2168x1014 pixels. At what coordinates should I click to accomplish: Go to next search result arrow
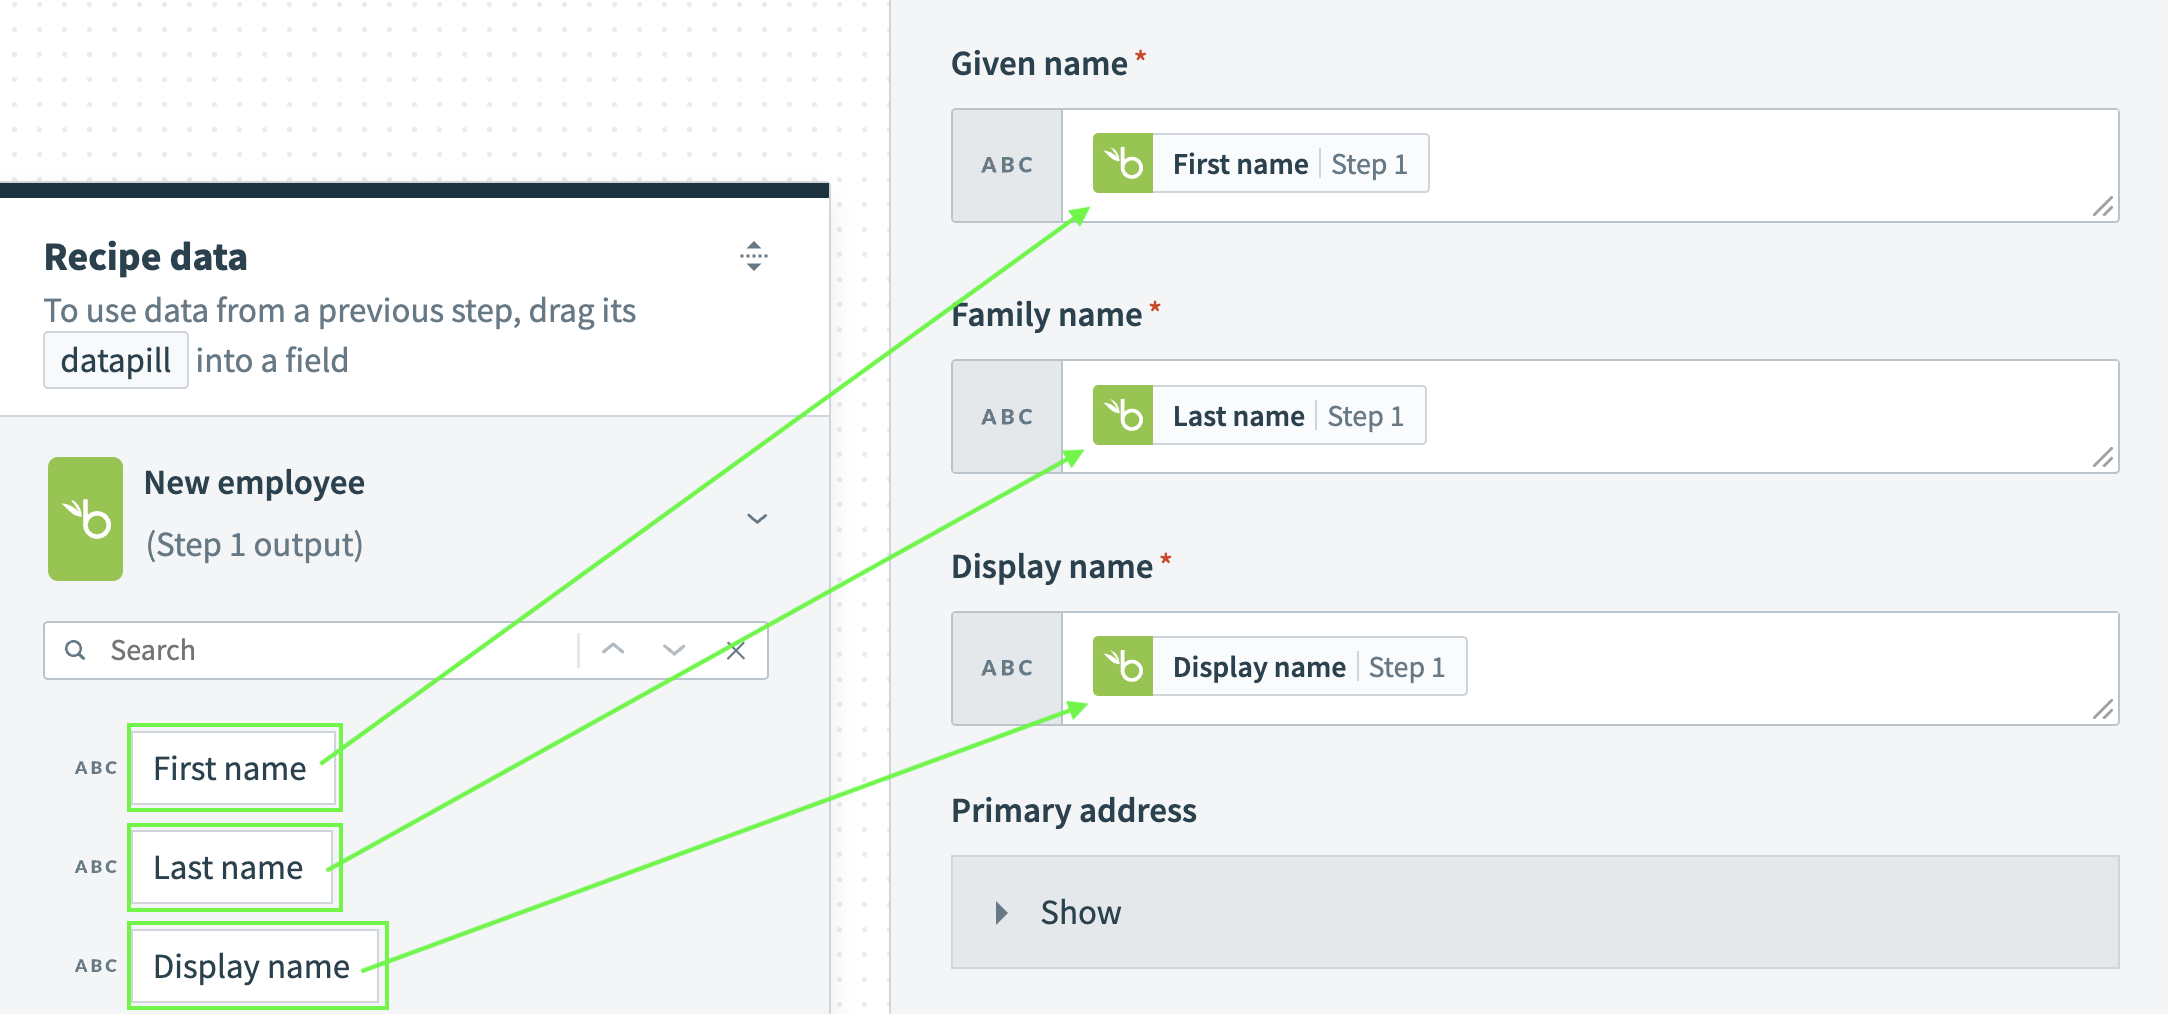pyautogui.click(x=674, y=650)
